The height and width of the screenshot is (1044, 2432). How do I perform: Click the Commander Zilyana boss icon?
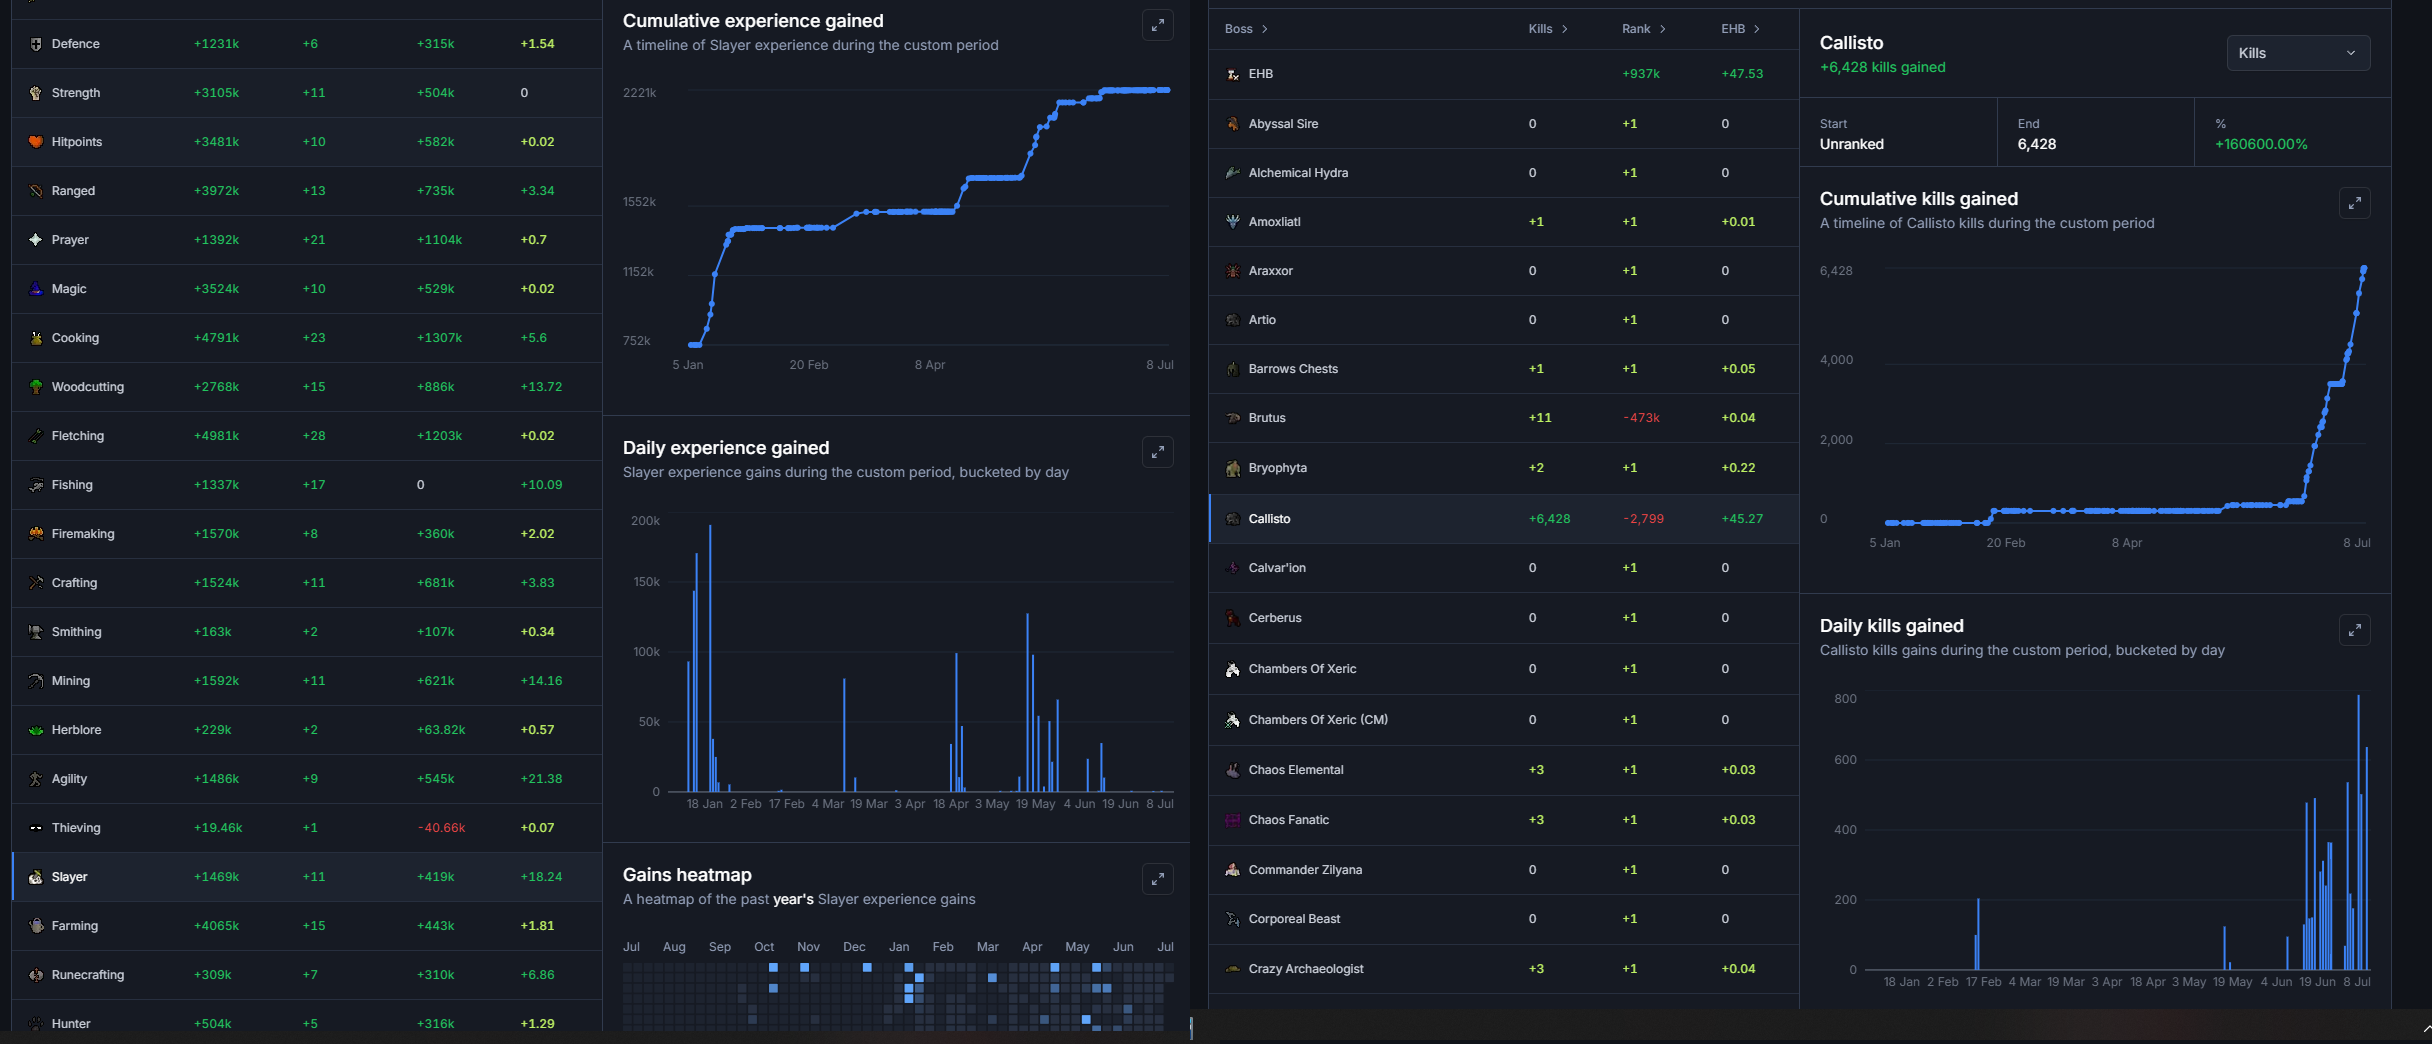[1233, 870]
